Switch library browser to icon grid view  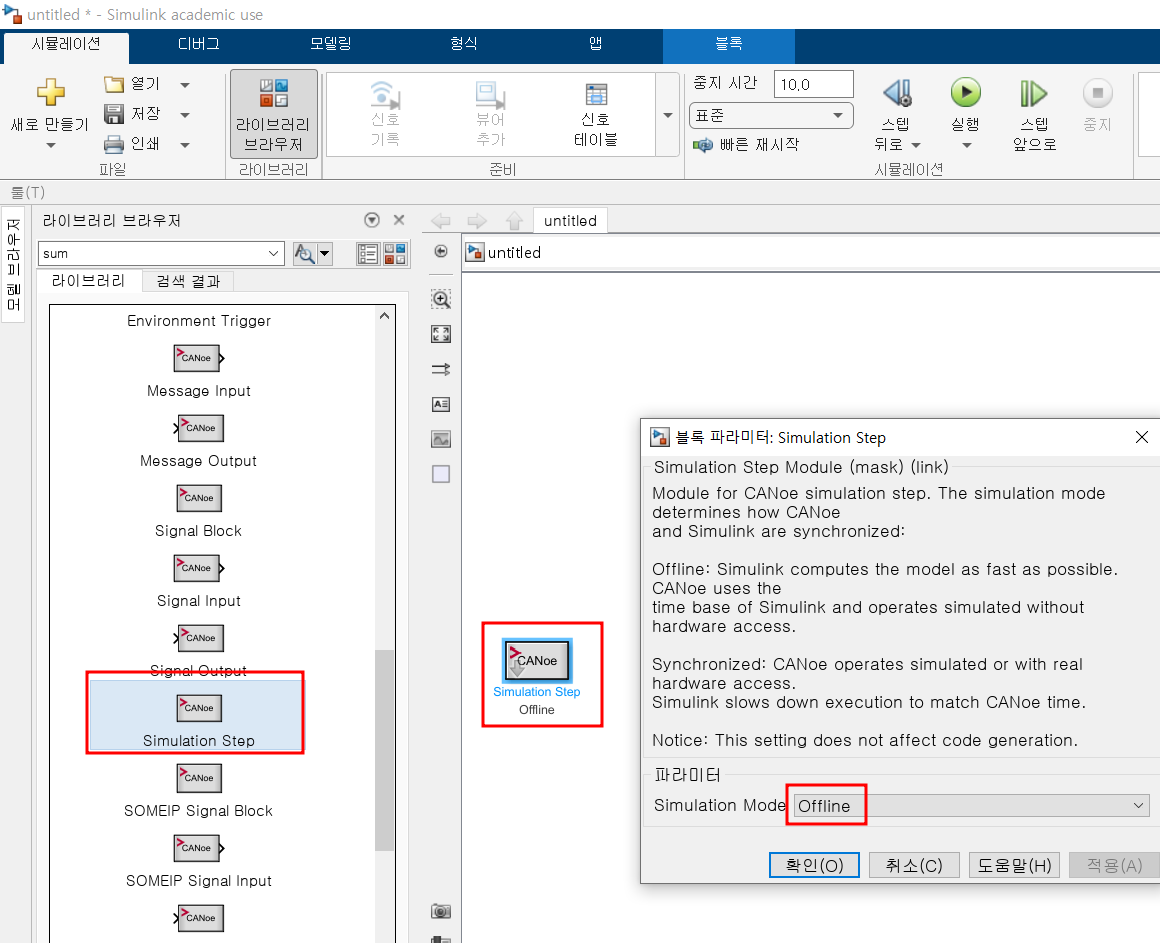(395, 254)
